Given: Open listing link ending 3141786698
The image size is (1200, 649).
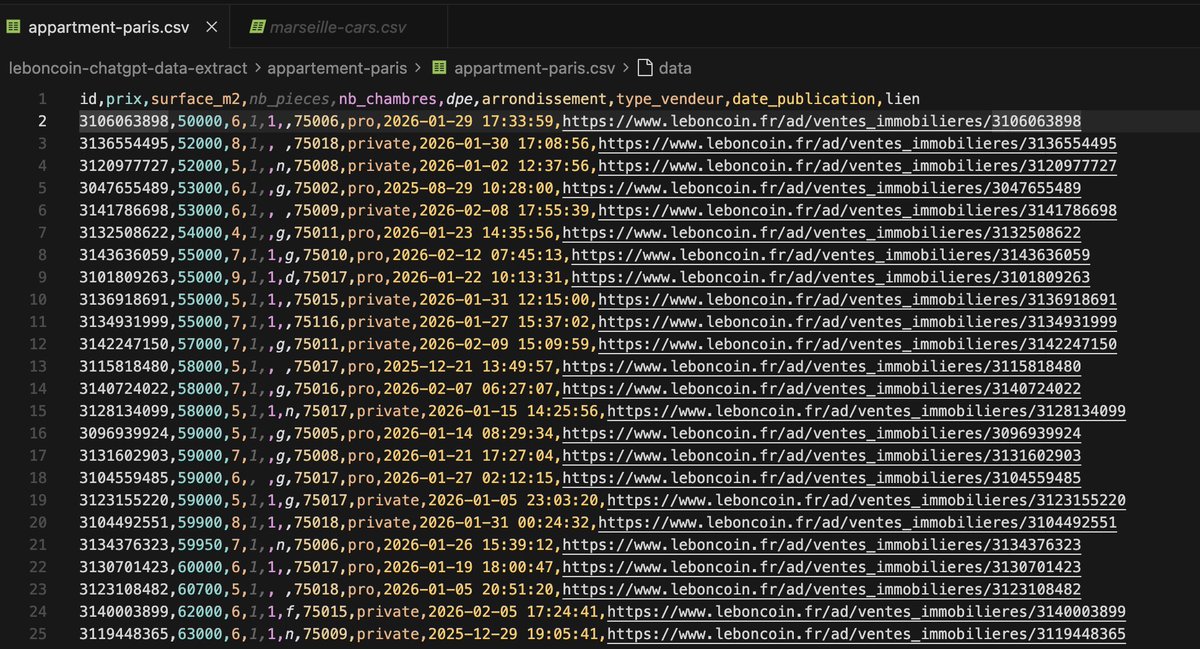Looking at the screenshot, I should click(858, 210).
